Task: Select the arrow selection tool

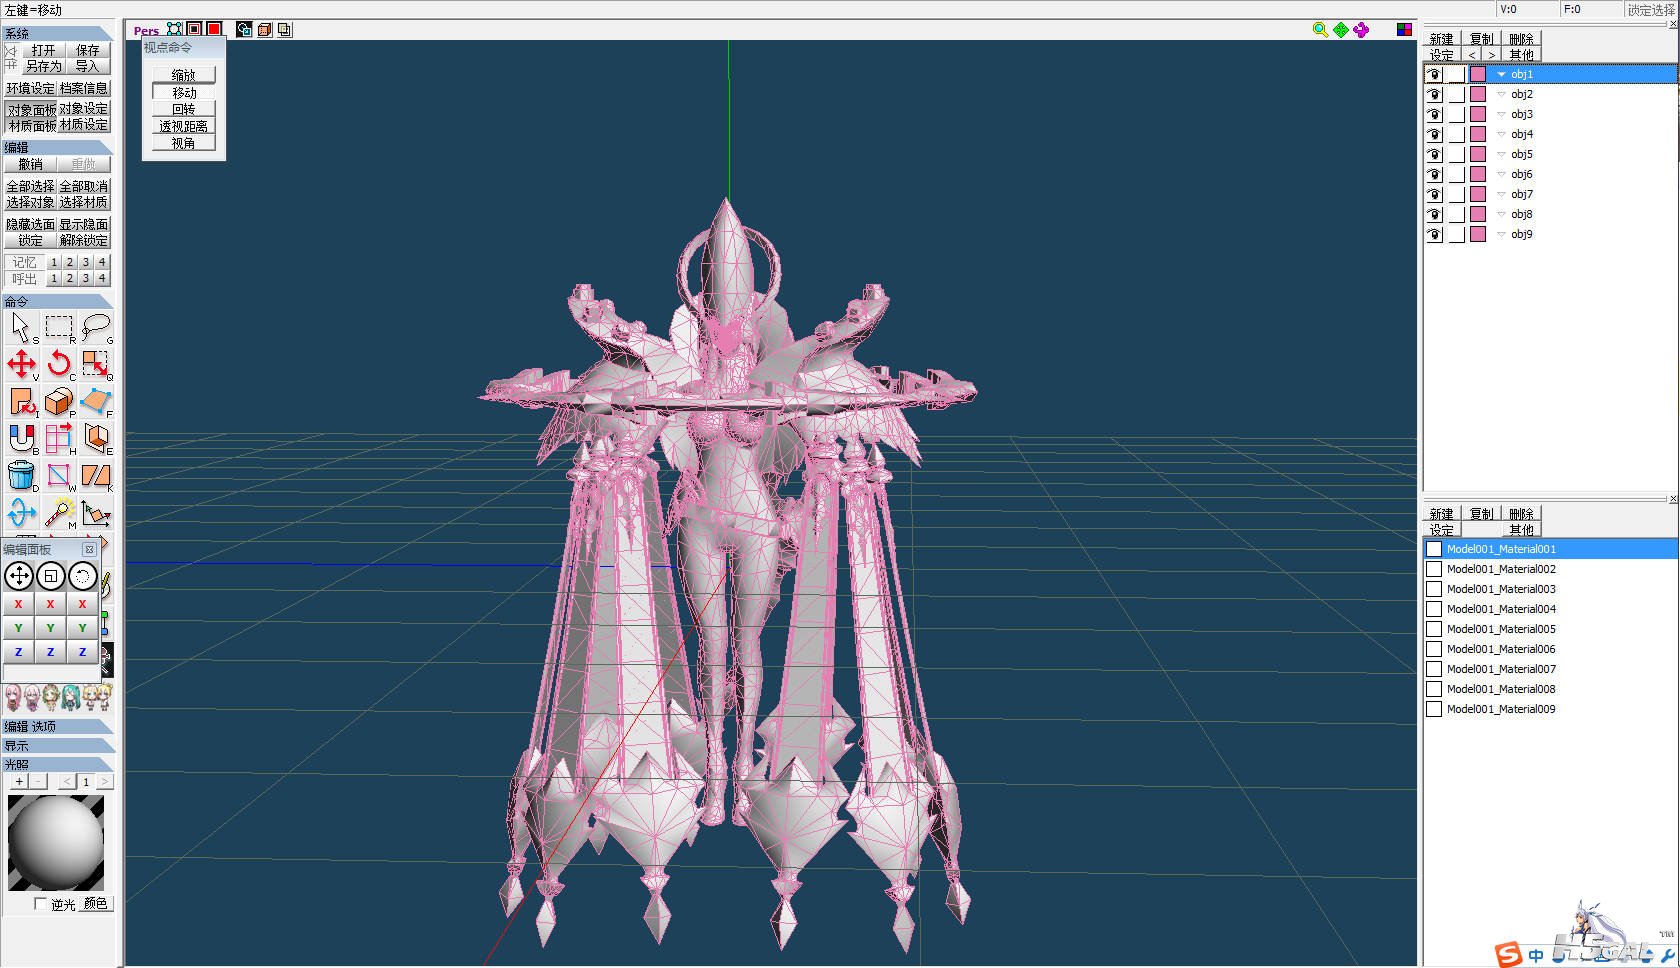Action: tap(21, 327)
